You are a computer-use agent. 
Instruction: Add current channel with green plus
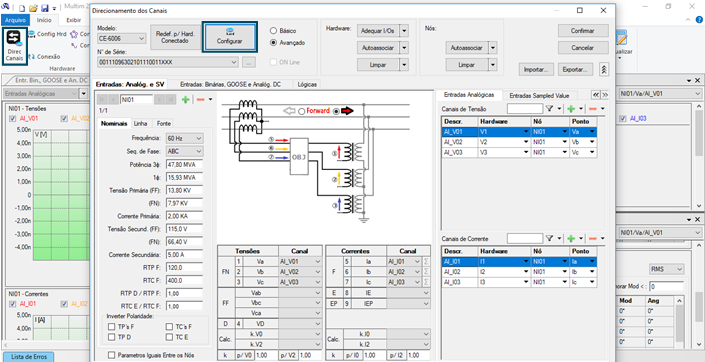(571, 238)
